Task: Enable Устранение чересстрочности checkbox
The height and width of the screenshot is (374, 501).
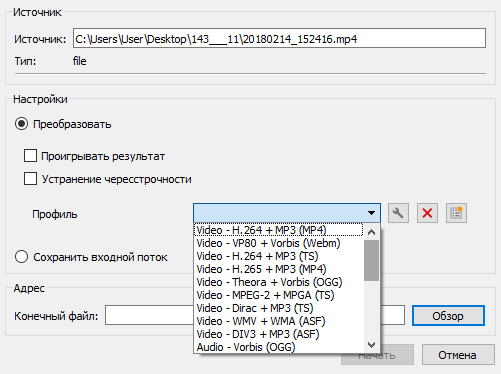Action: 30,179
